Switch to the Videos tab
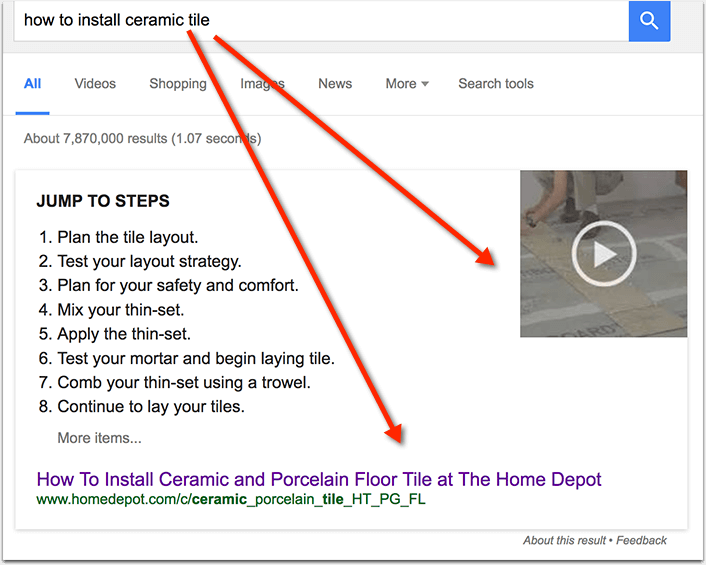The height and width of the screenshot is (565, 706). click(95, 84)
